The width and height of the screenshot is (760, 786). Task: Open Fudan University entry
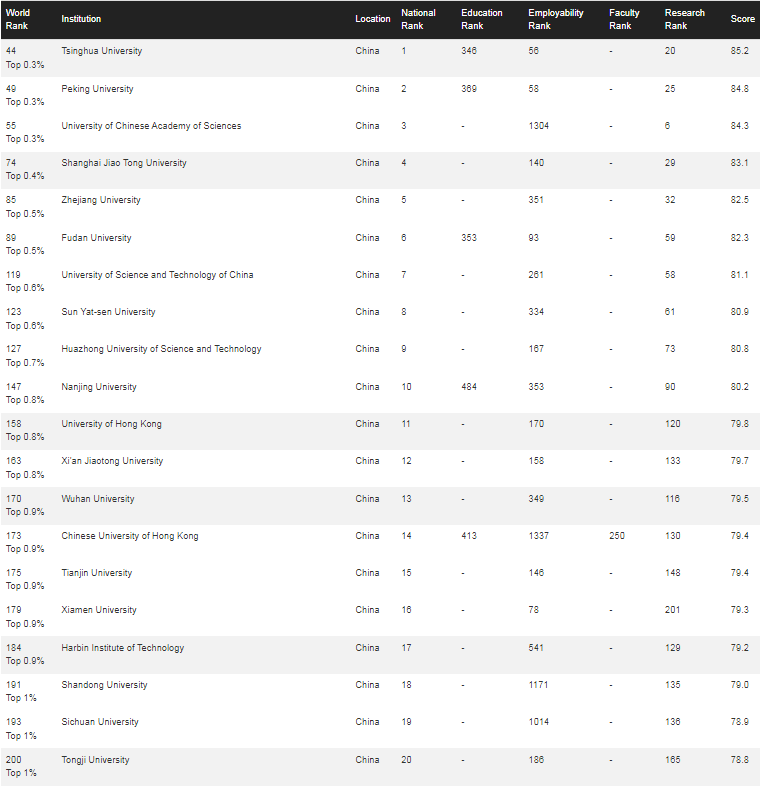point(96,238)
